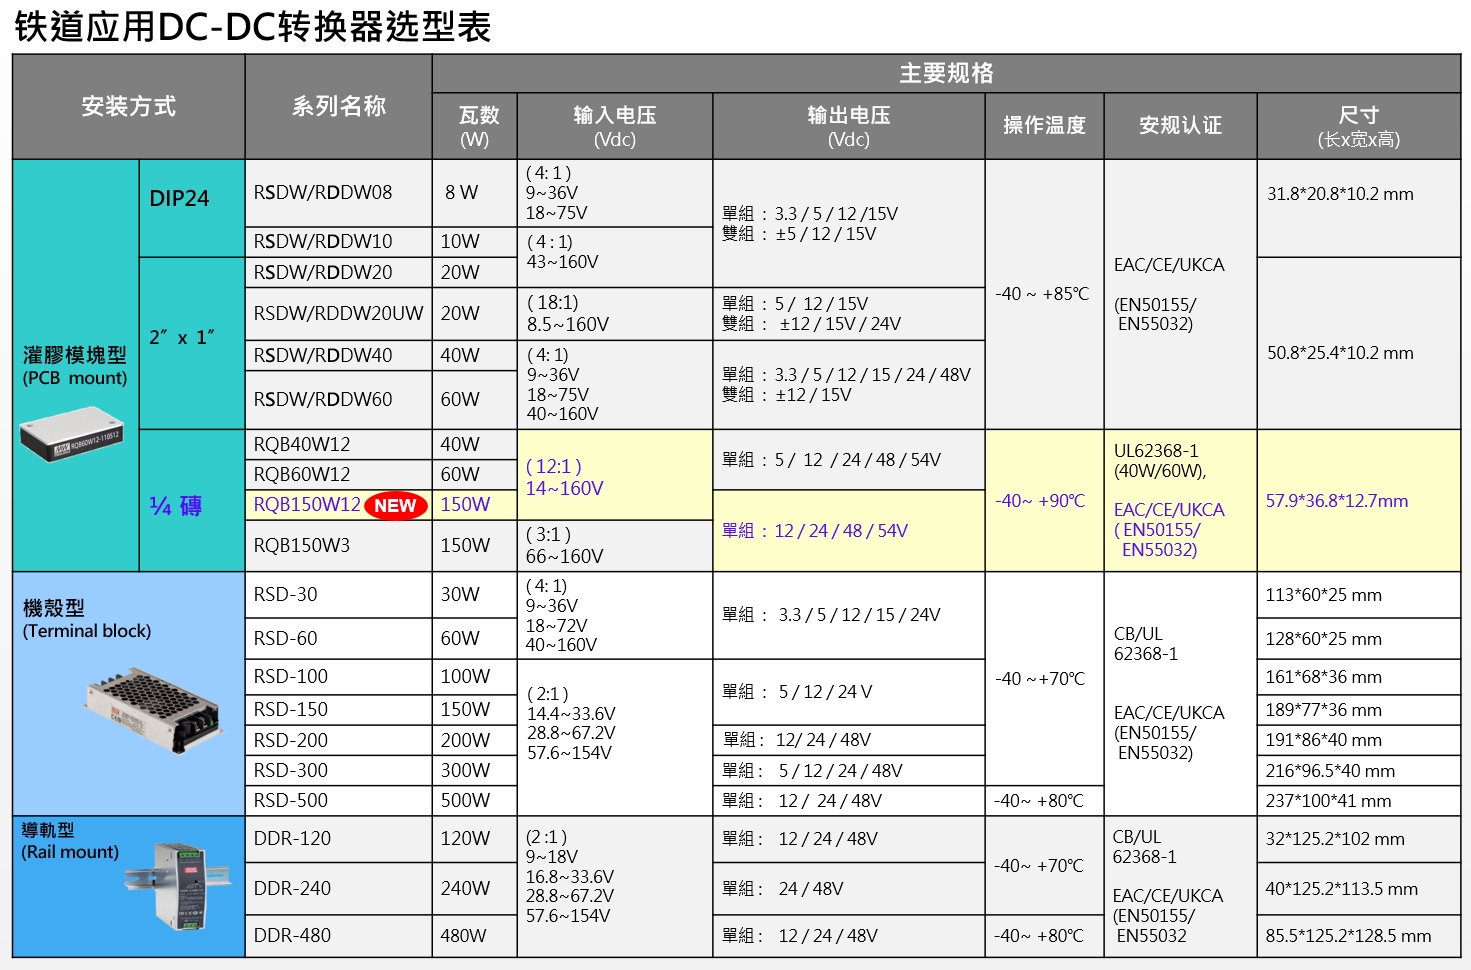Select the RQB150W12 highlighted row
Screen dimensions: 1471x970
tap(305, 506)
